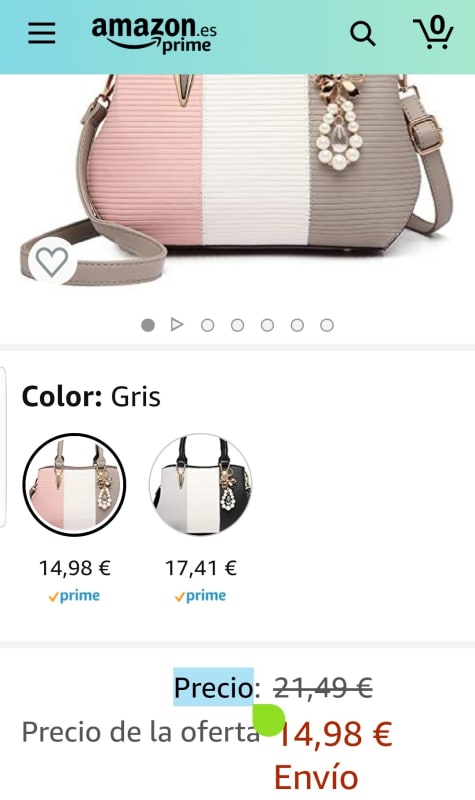
Task: Show fifth carousel image dot
Action: [267, 325]
